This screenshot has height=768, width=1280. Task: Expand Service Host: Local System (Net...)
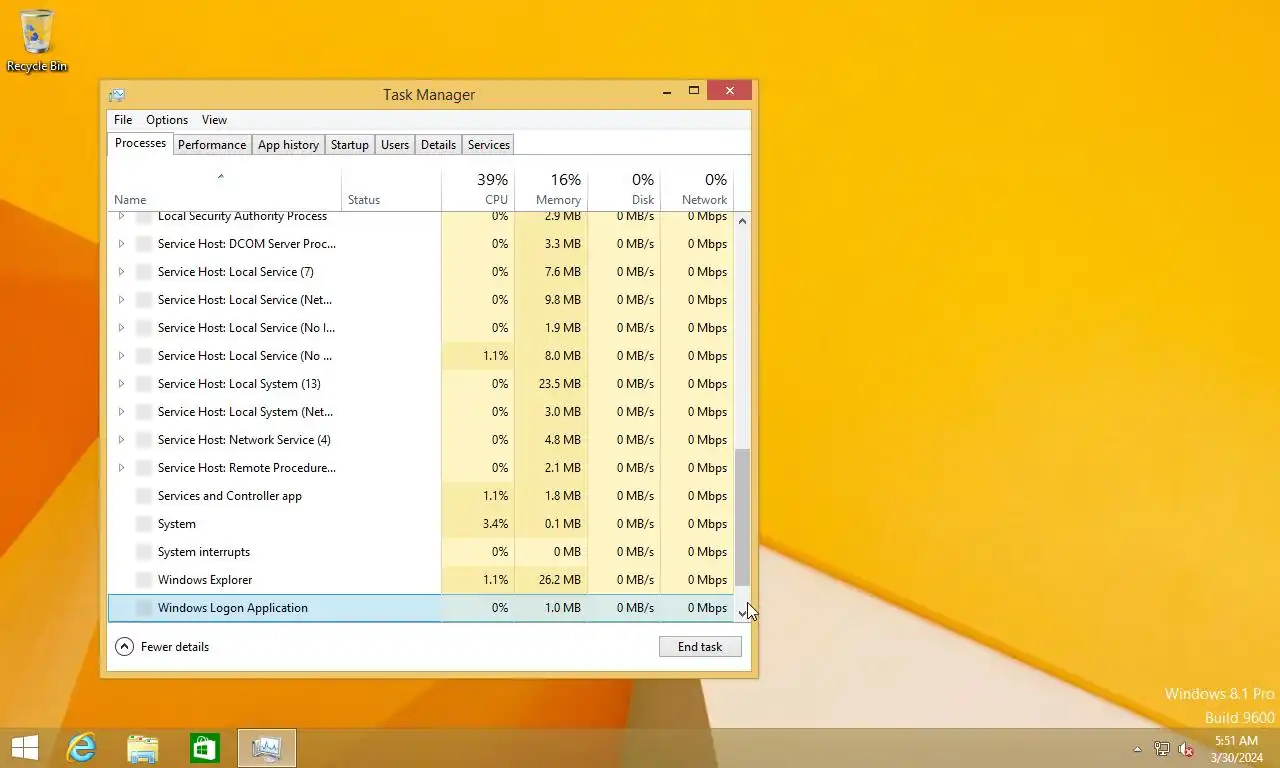(x=121, y=412)
